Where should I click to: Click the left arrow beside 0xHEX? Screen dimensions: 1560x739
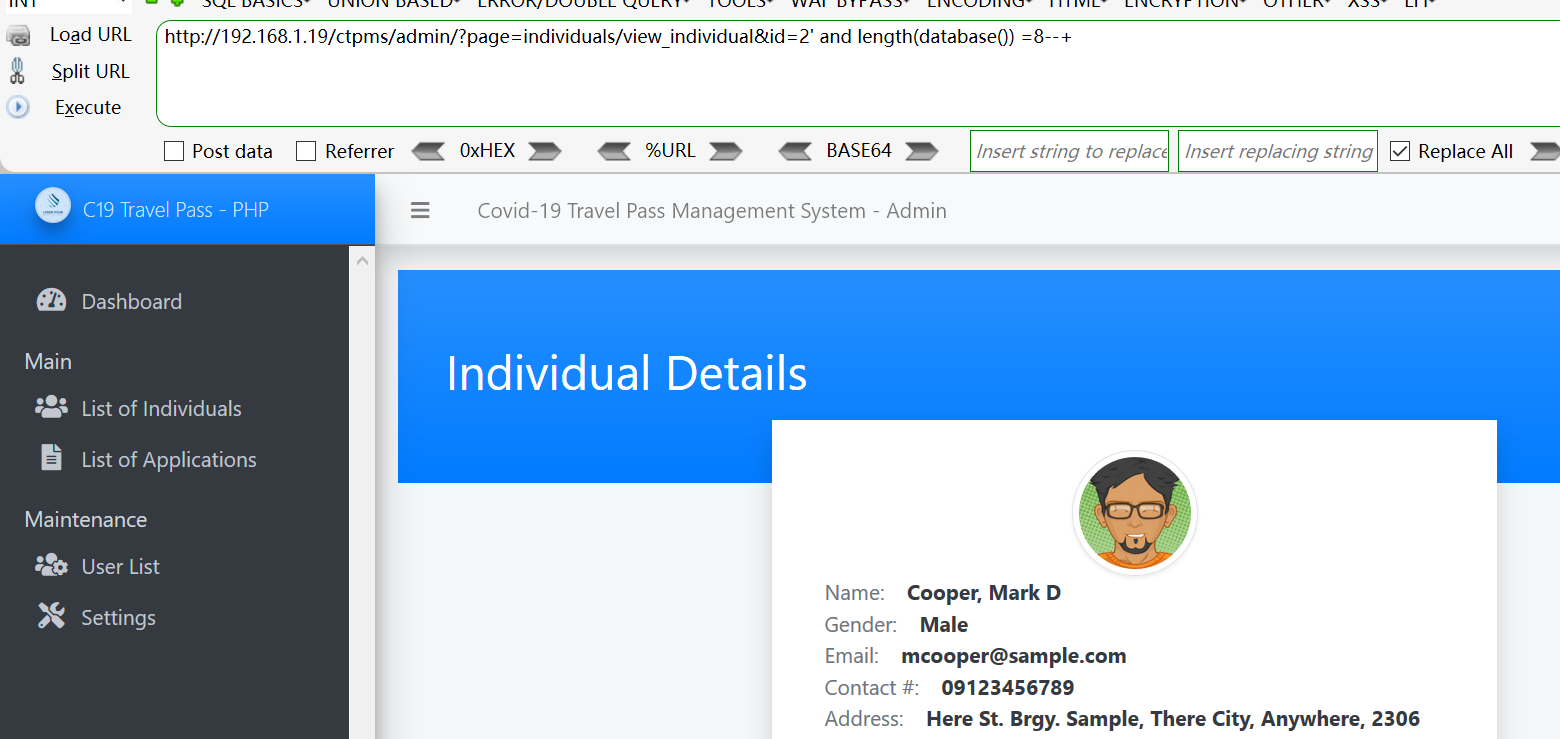[428, 151]
